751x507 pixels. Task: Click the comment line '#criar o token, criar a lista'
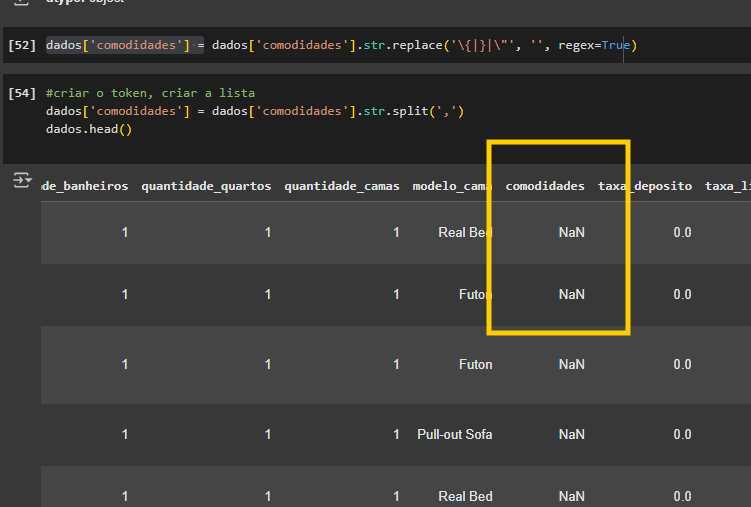point(150,93)
